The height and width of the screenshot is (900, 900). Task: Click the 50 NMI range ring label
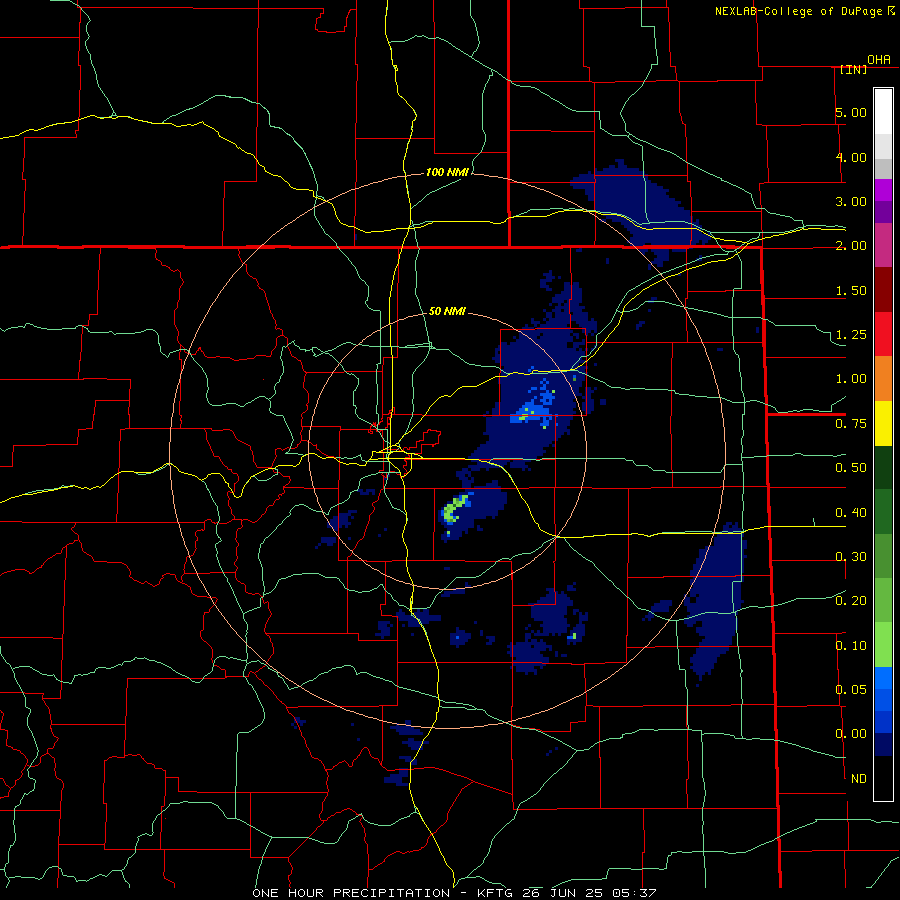(x=447, y=311)
